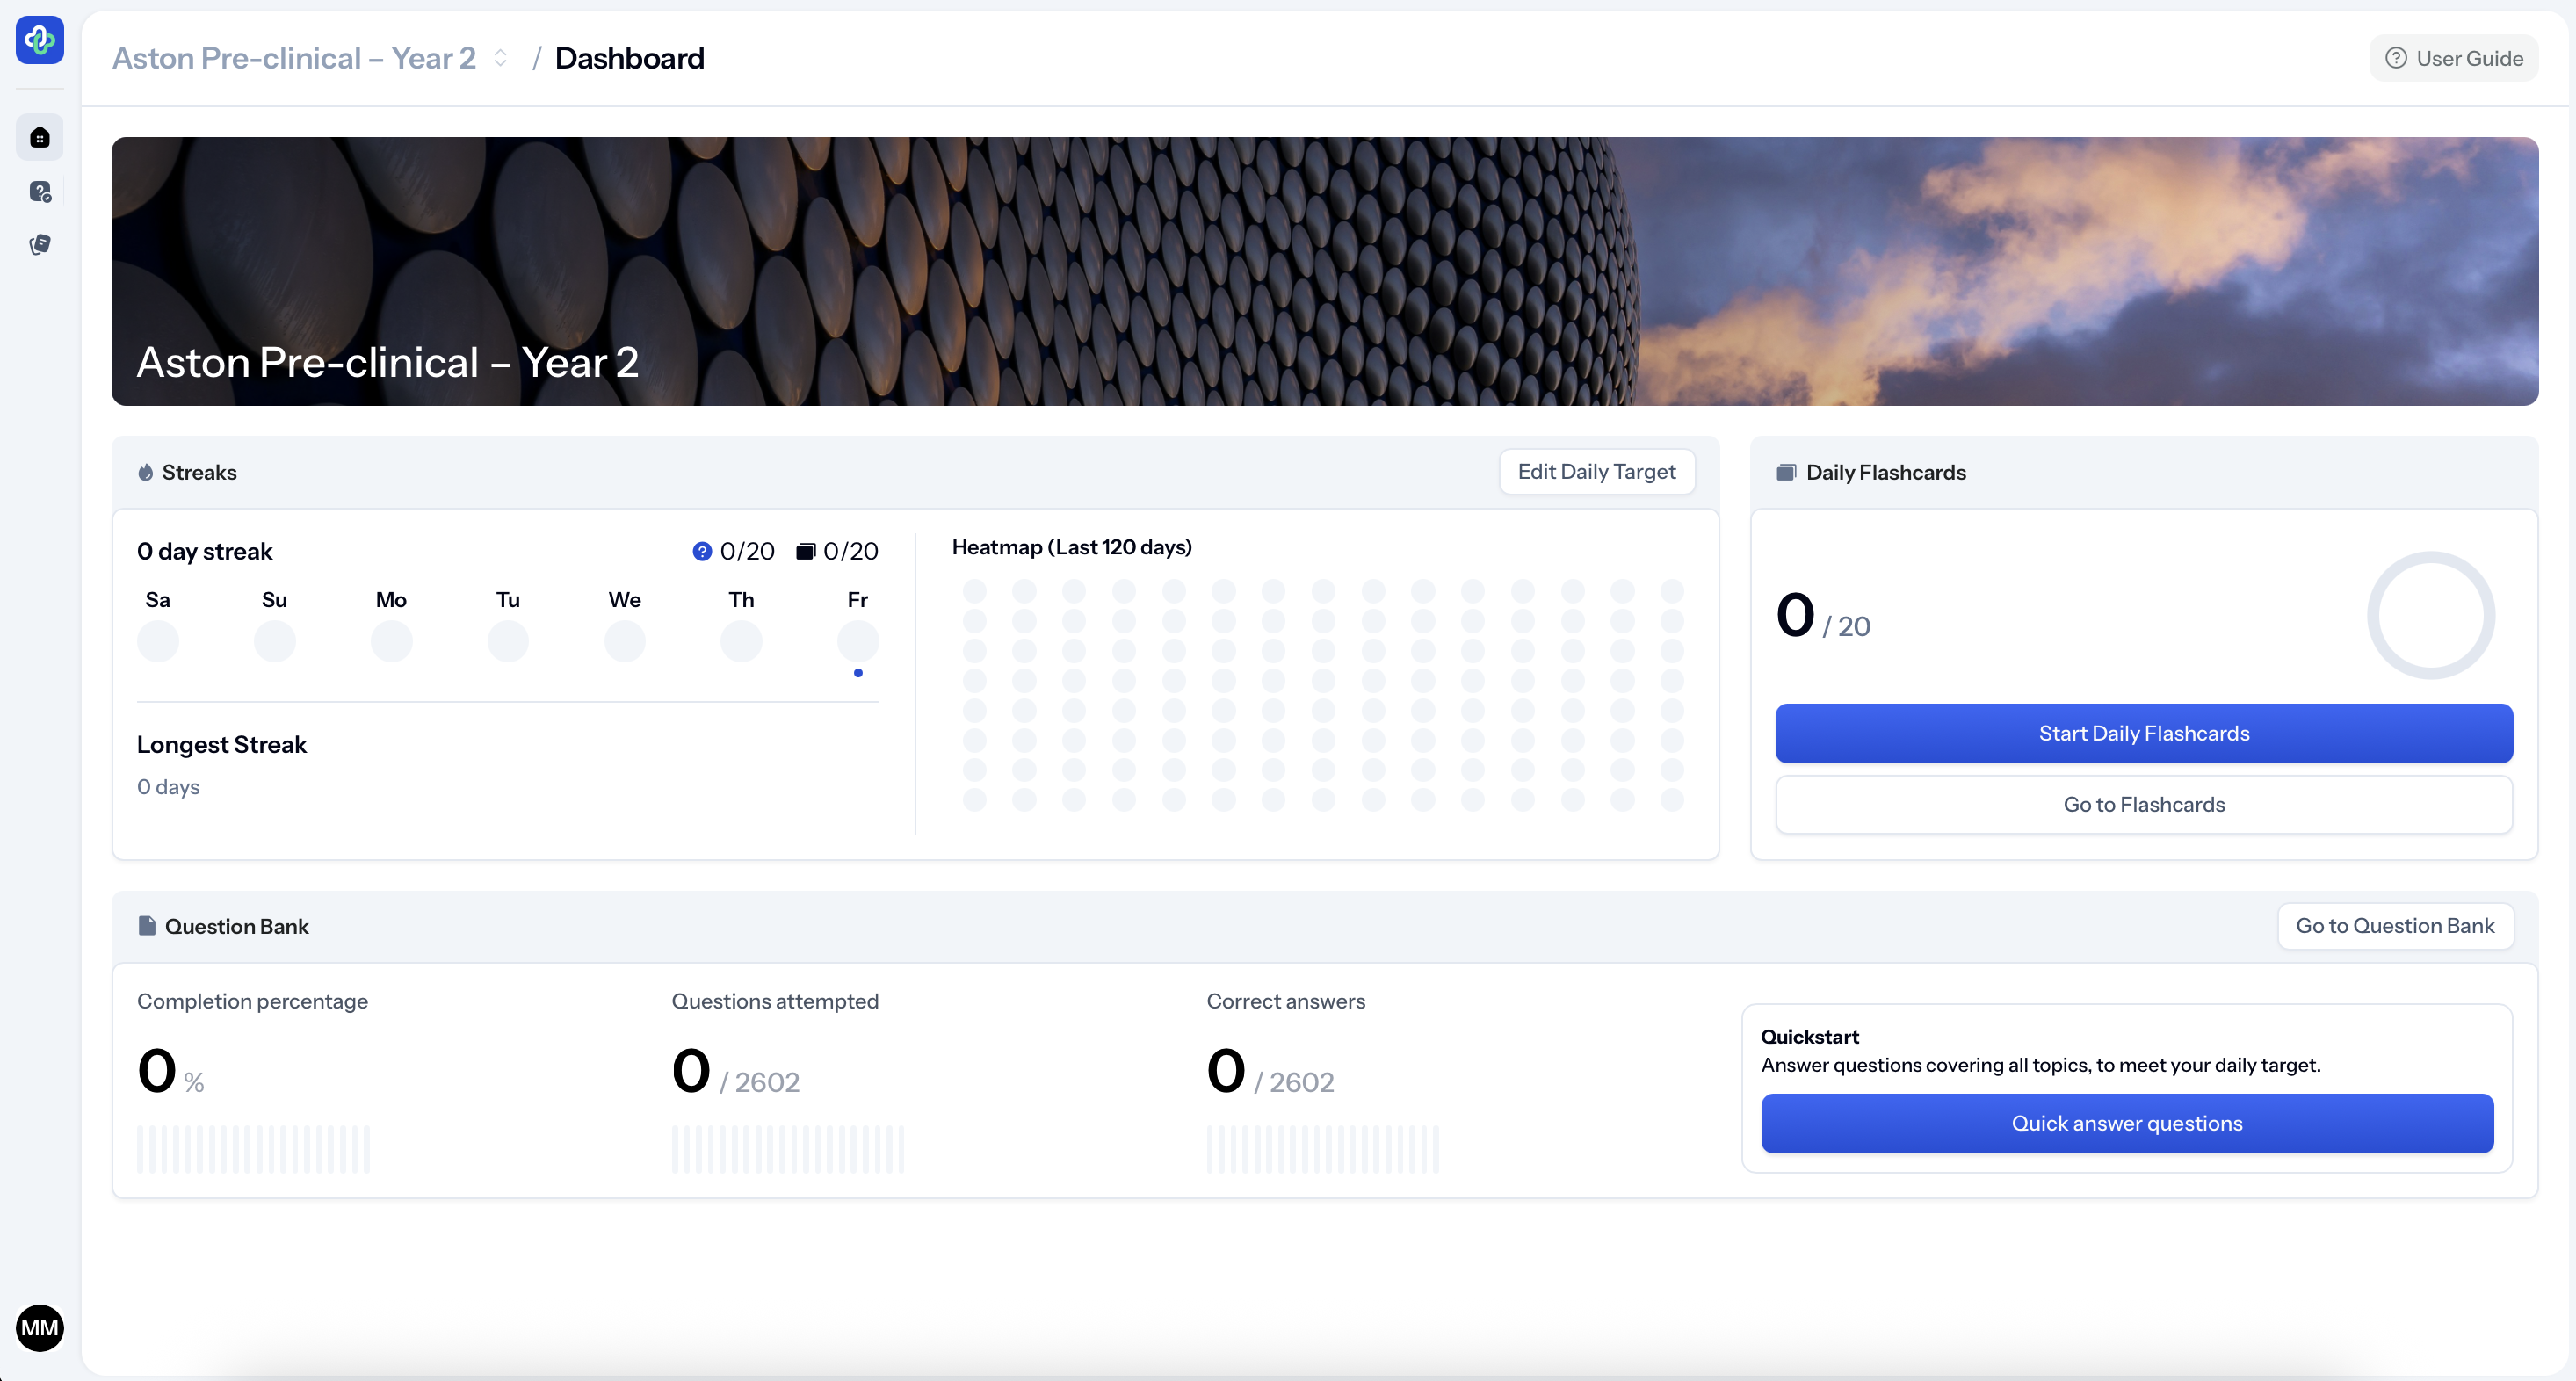Go to Flashcards page

[2143, 804]
